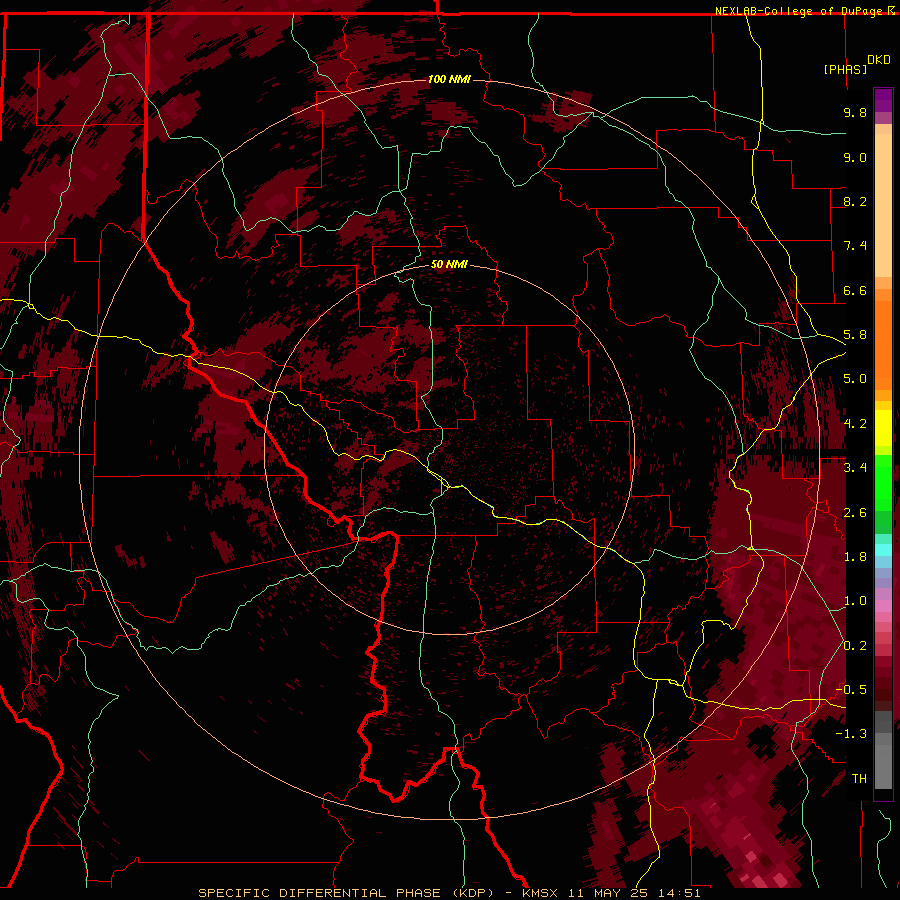Click the 5.0 scale value

click(x=855, y=379)
